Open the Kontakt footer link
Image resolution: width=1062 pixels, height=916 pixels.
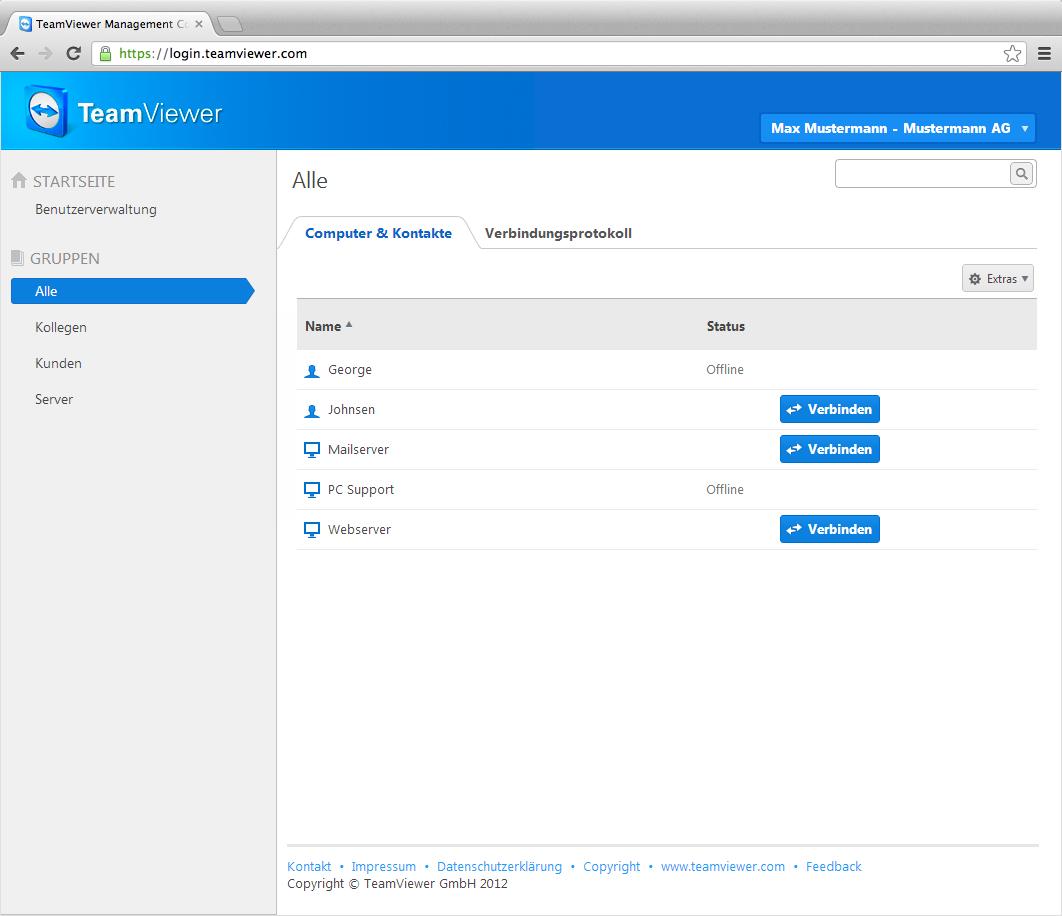coord(309,867)
